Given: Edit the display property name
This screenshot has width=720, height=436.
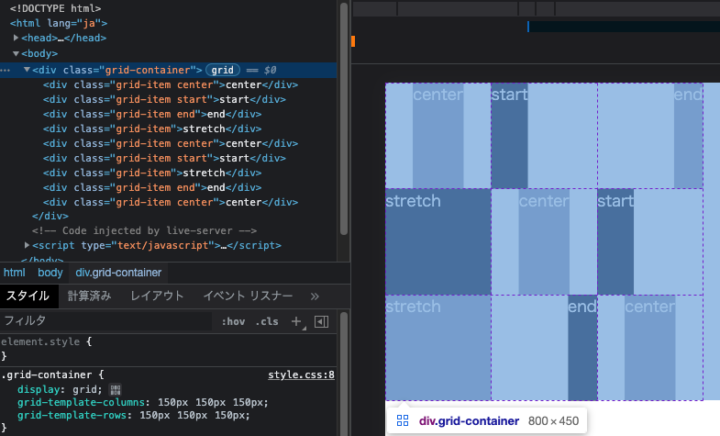Looking at the screenshot, I should (x=39, y=390).
